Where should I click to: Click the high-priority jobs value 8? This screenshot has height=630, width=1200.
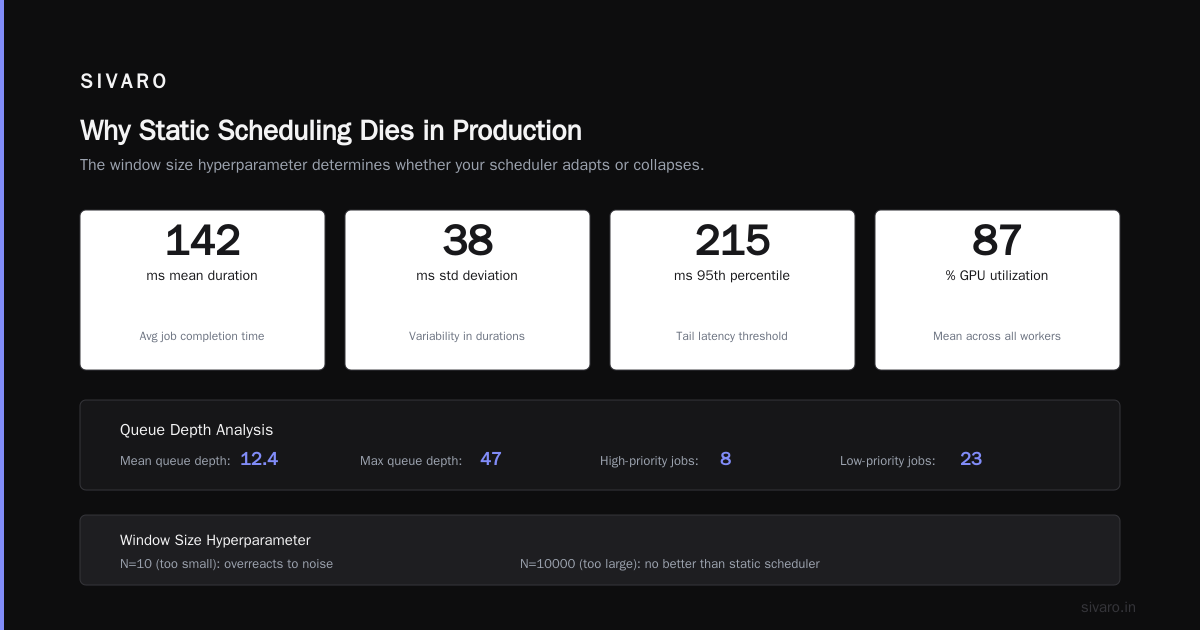725,459
